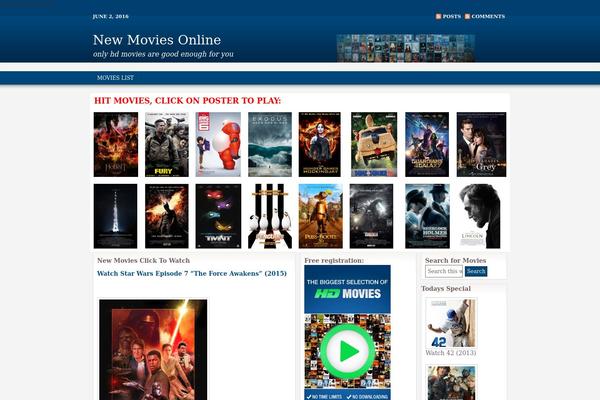Click the JUNE 2, 2016 date text
Viewport: 600px width, 400px height.
pos(111,16)
